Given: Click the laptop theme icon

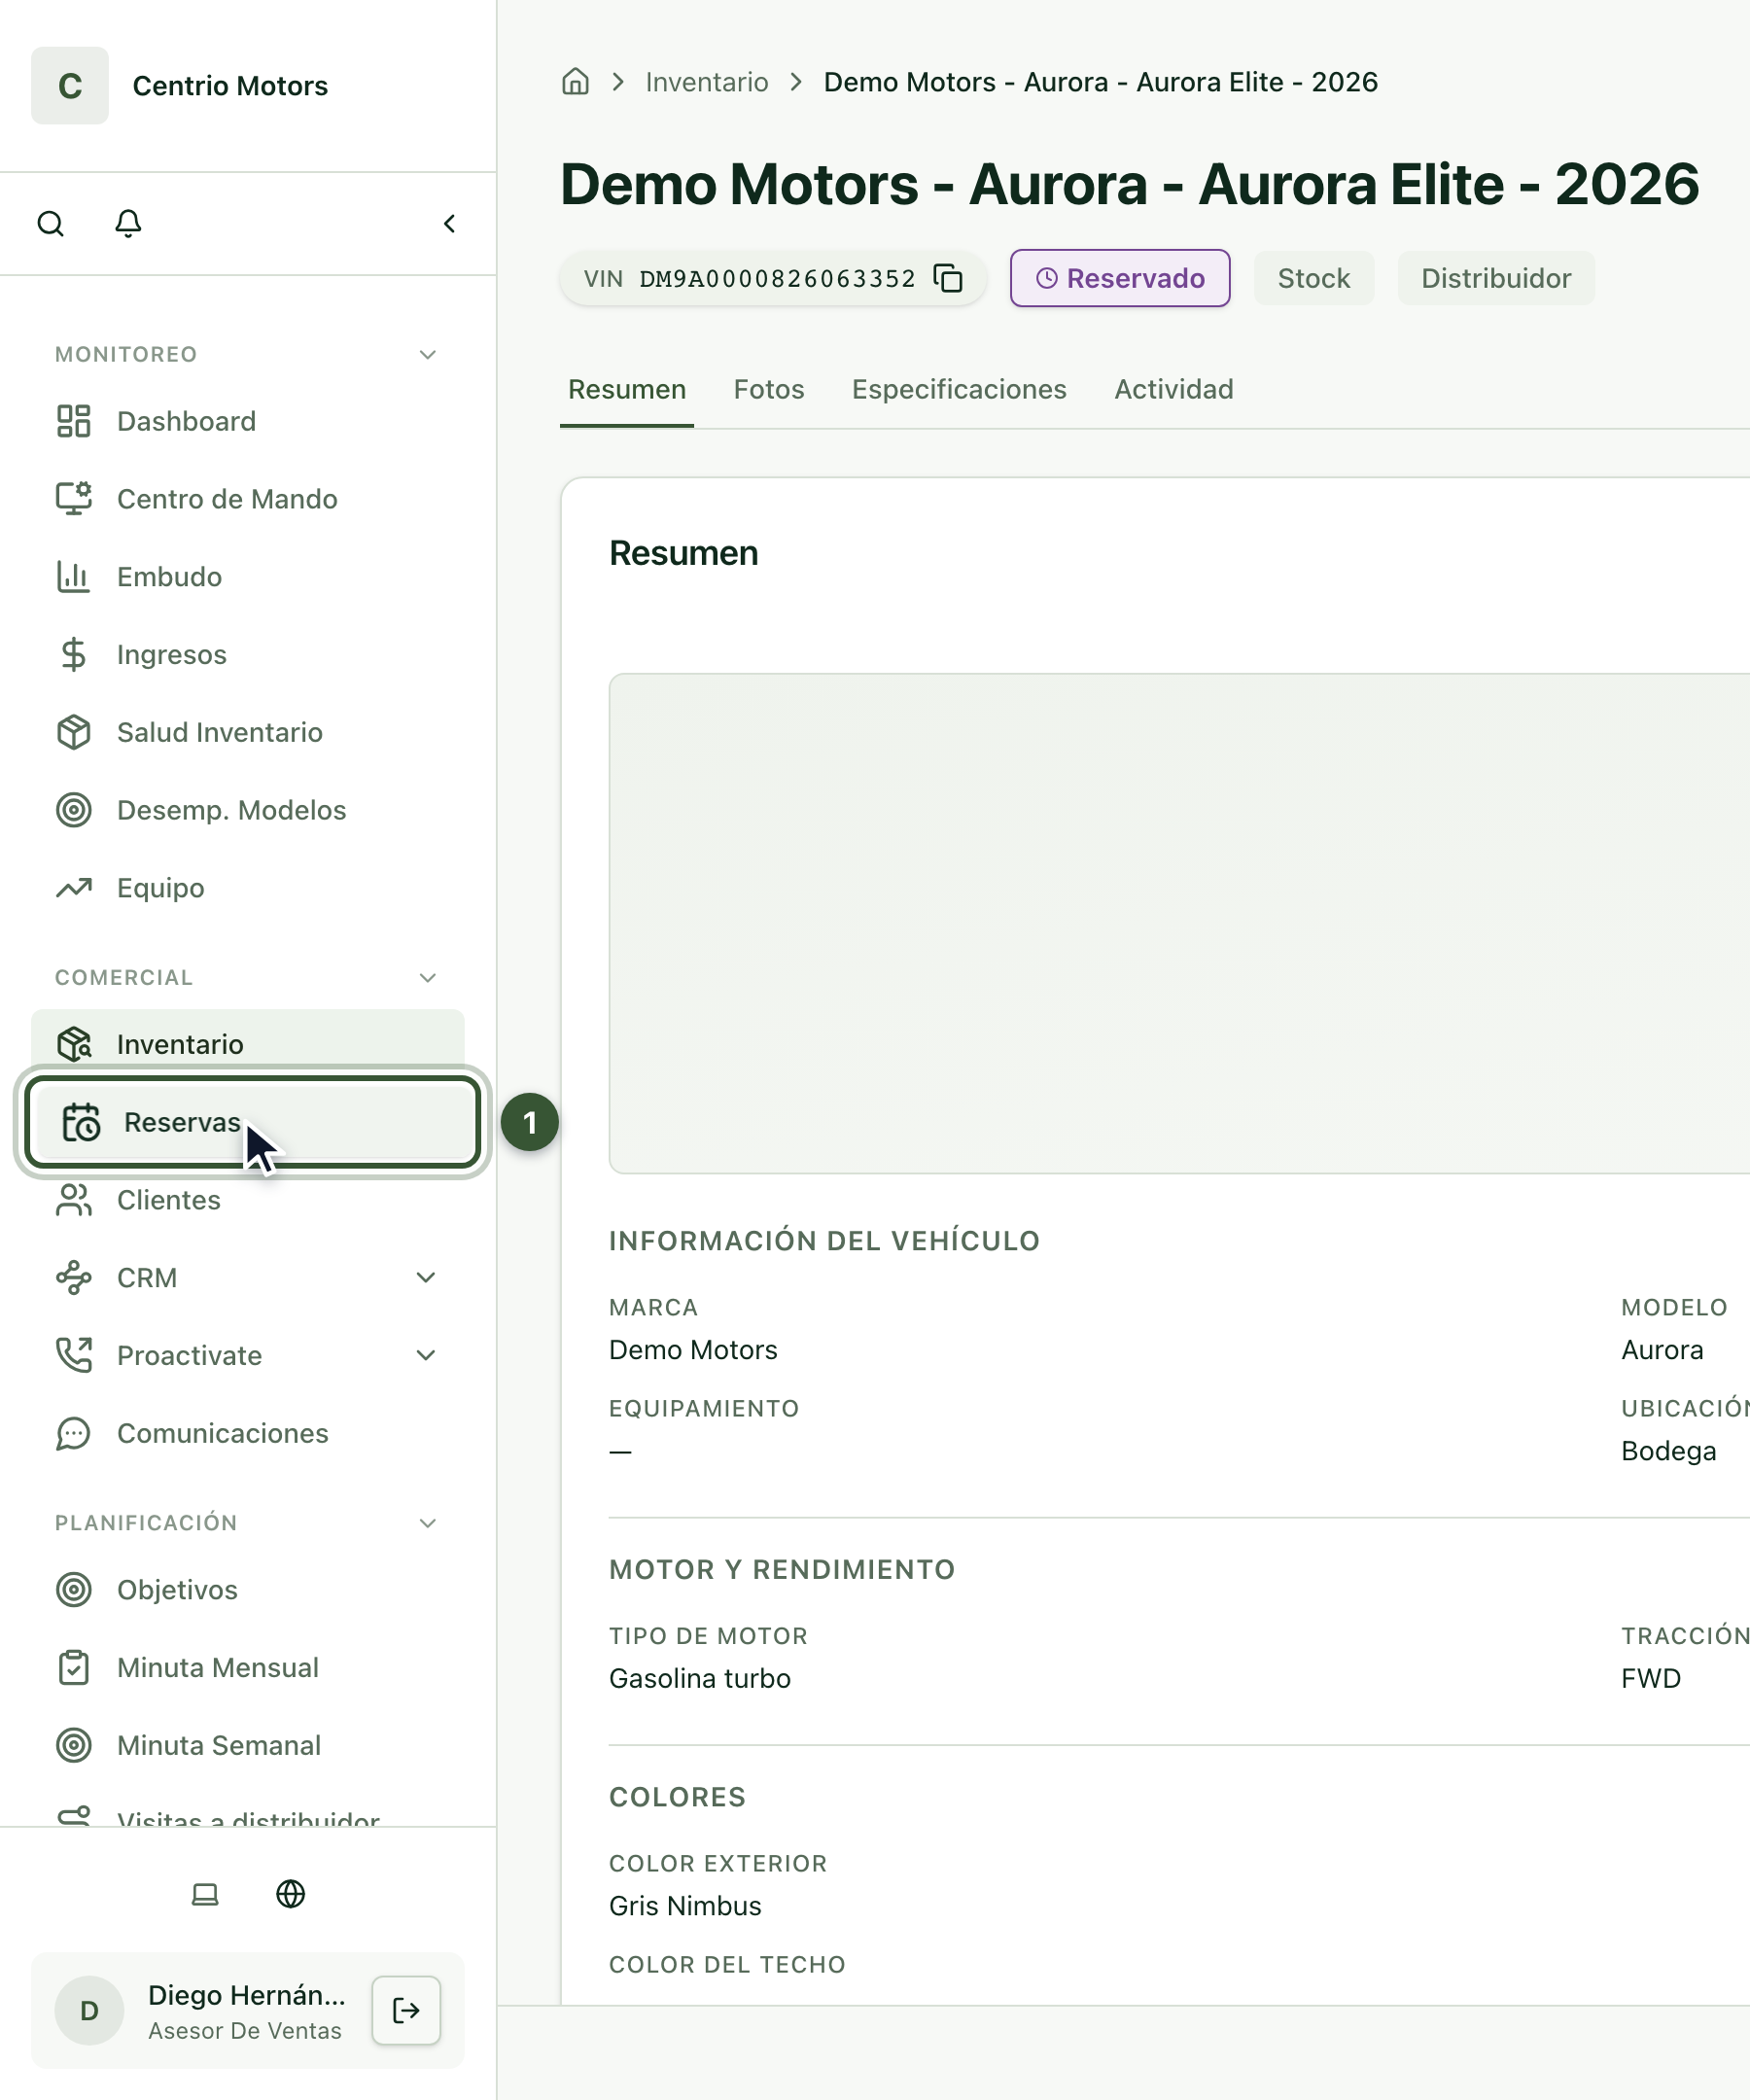Looking at the screenshot, I should coord(205,1894).
